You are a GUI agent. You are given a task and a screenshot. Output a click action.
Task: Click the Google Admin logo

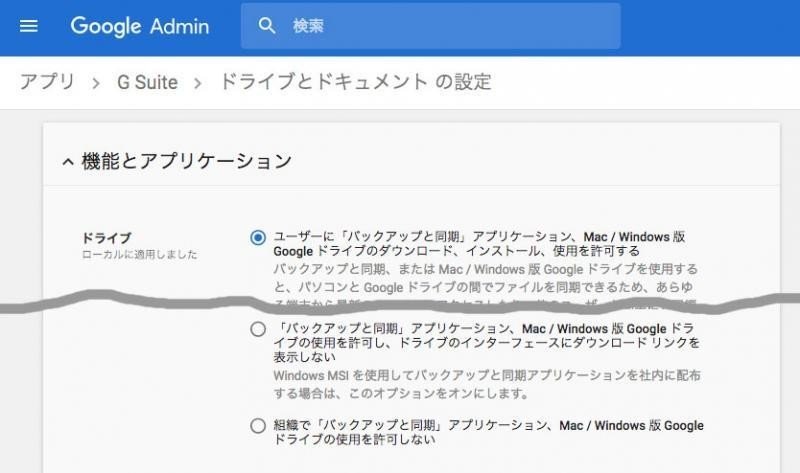140,27
